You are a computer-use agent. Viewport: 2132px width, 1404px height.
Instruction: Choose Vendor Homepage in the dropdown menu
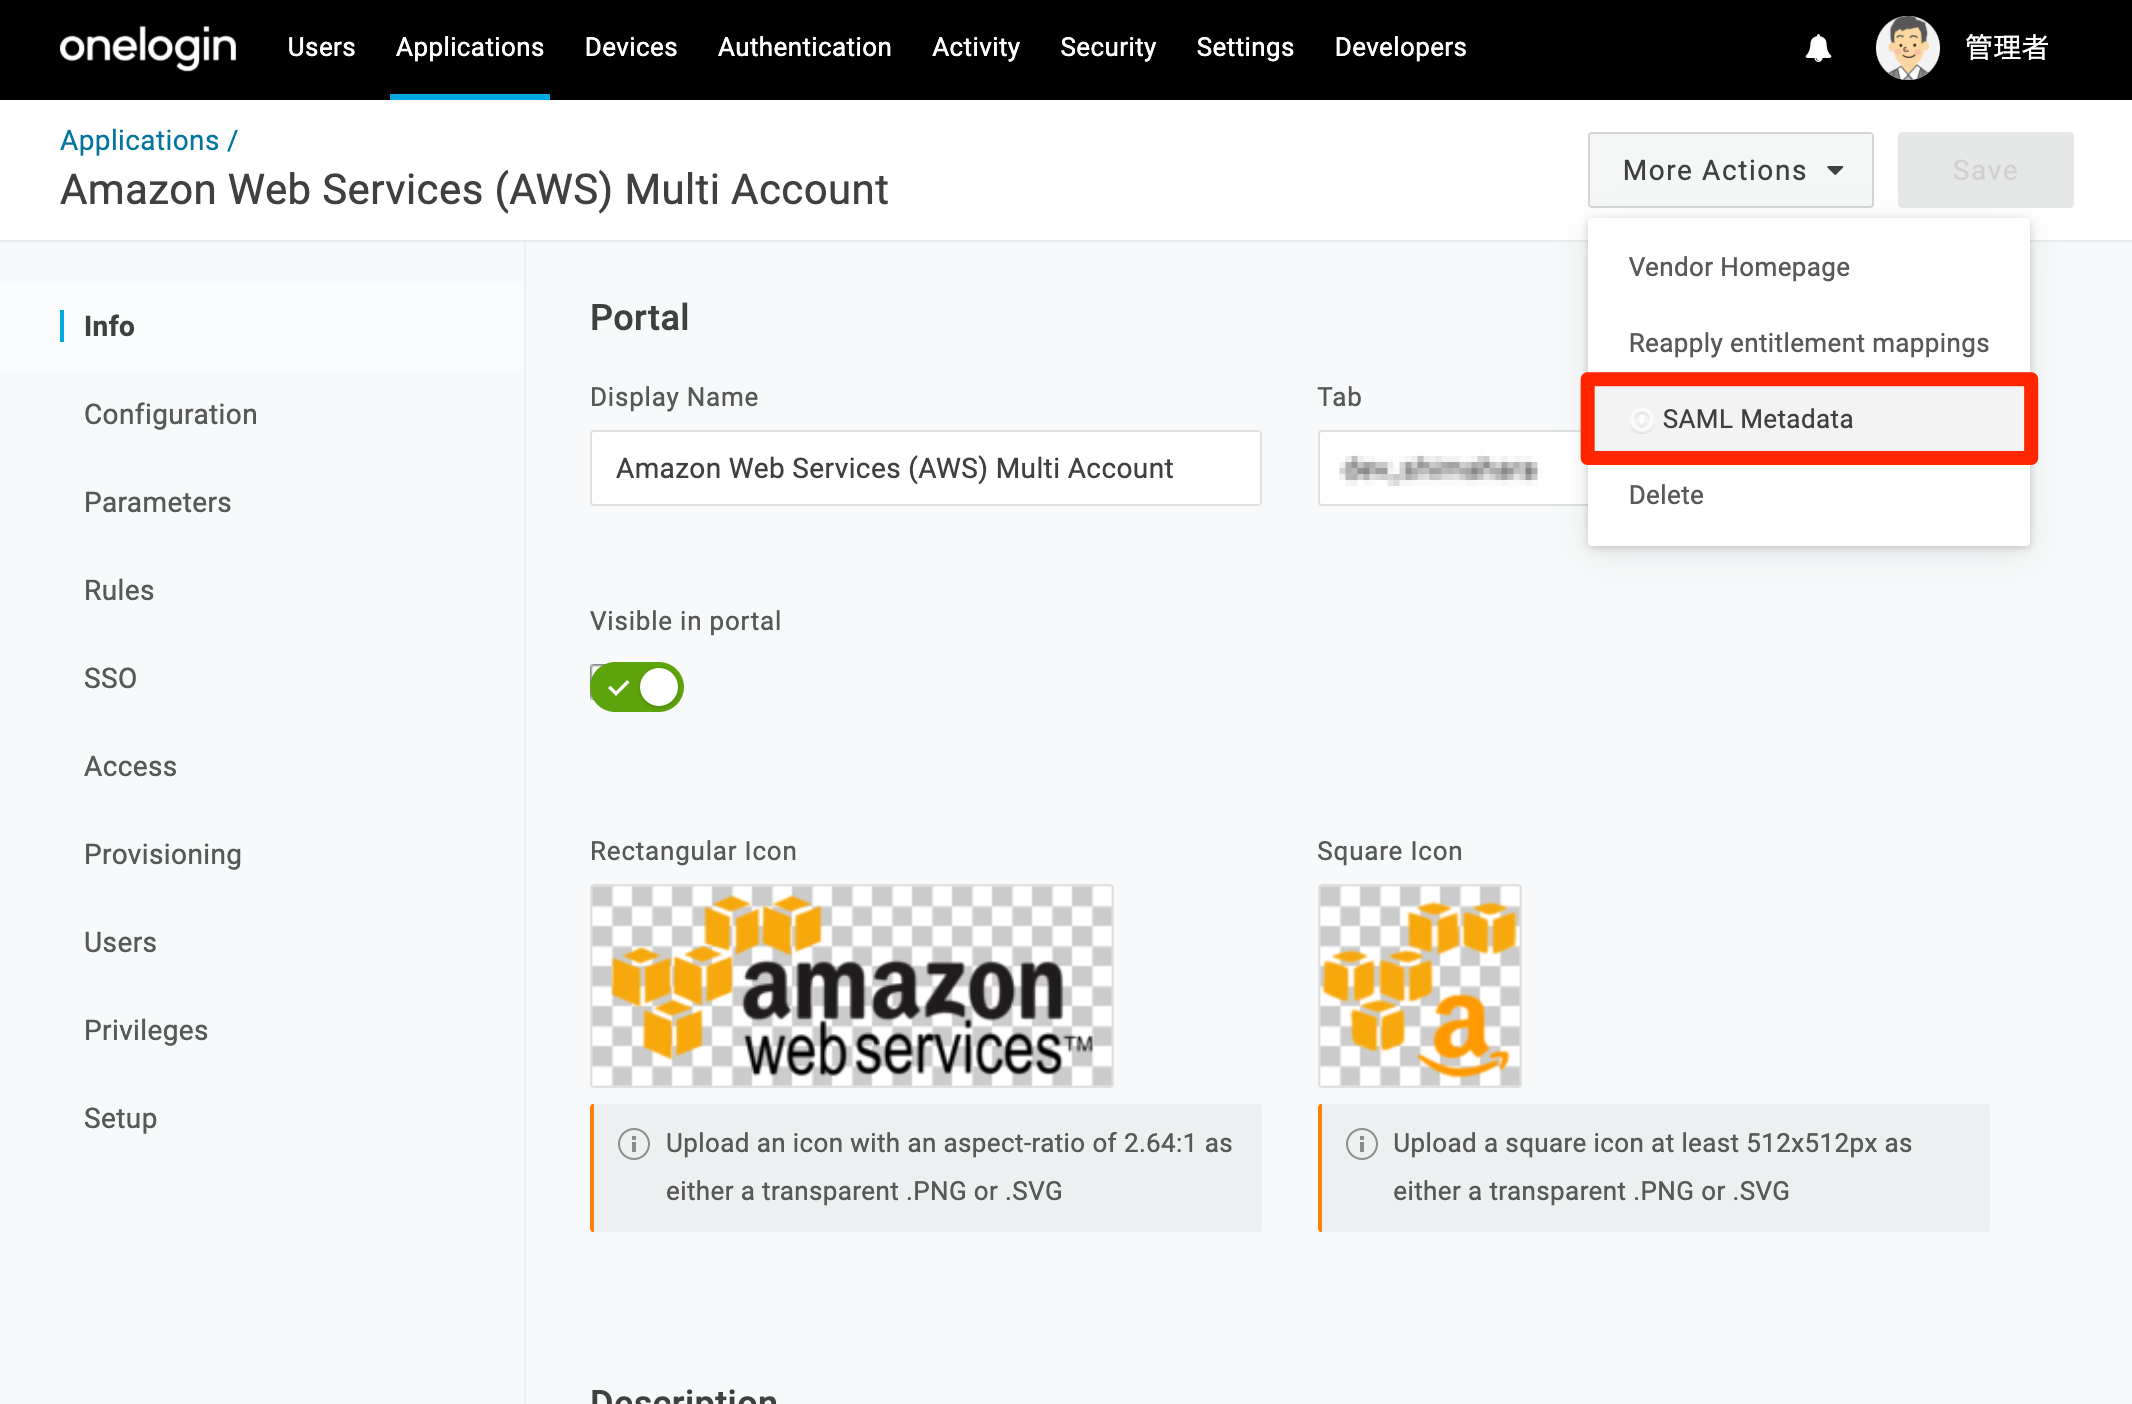coord(1739,267)
